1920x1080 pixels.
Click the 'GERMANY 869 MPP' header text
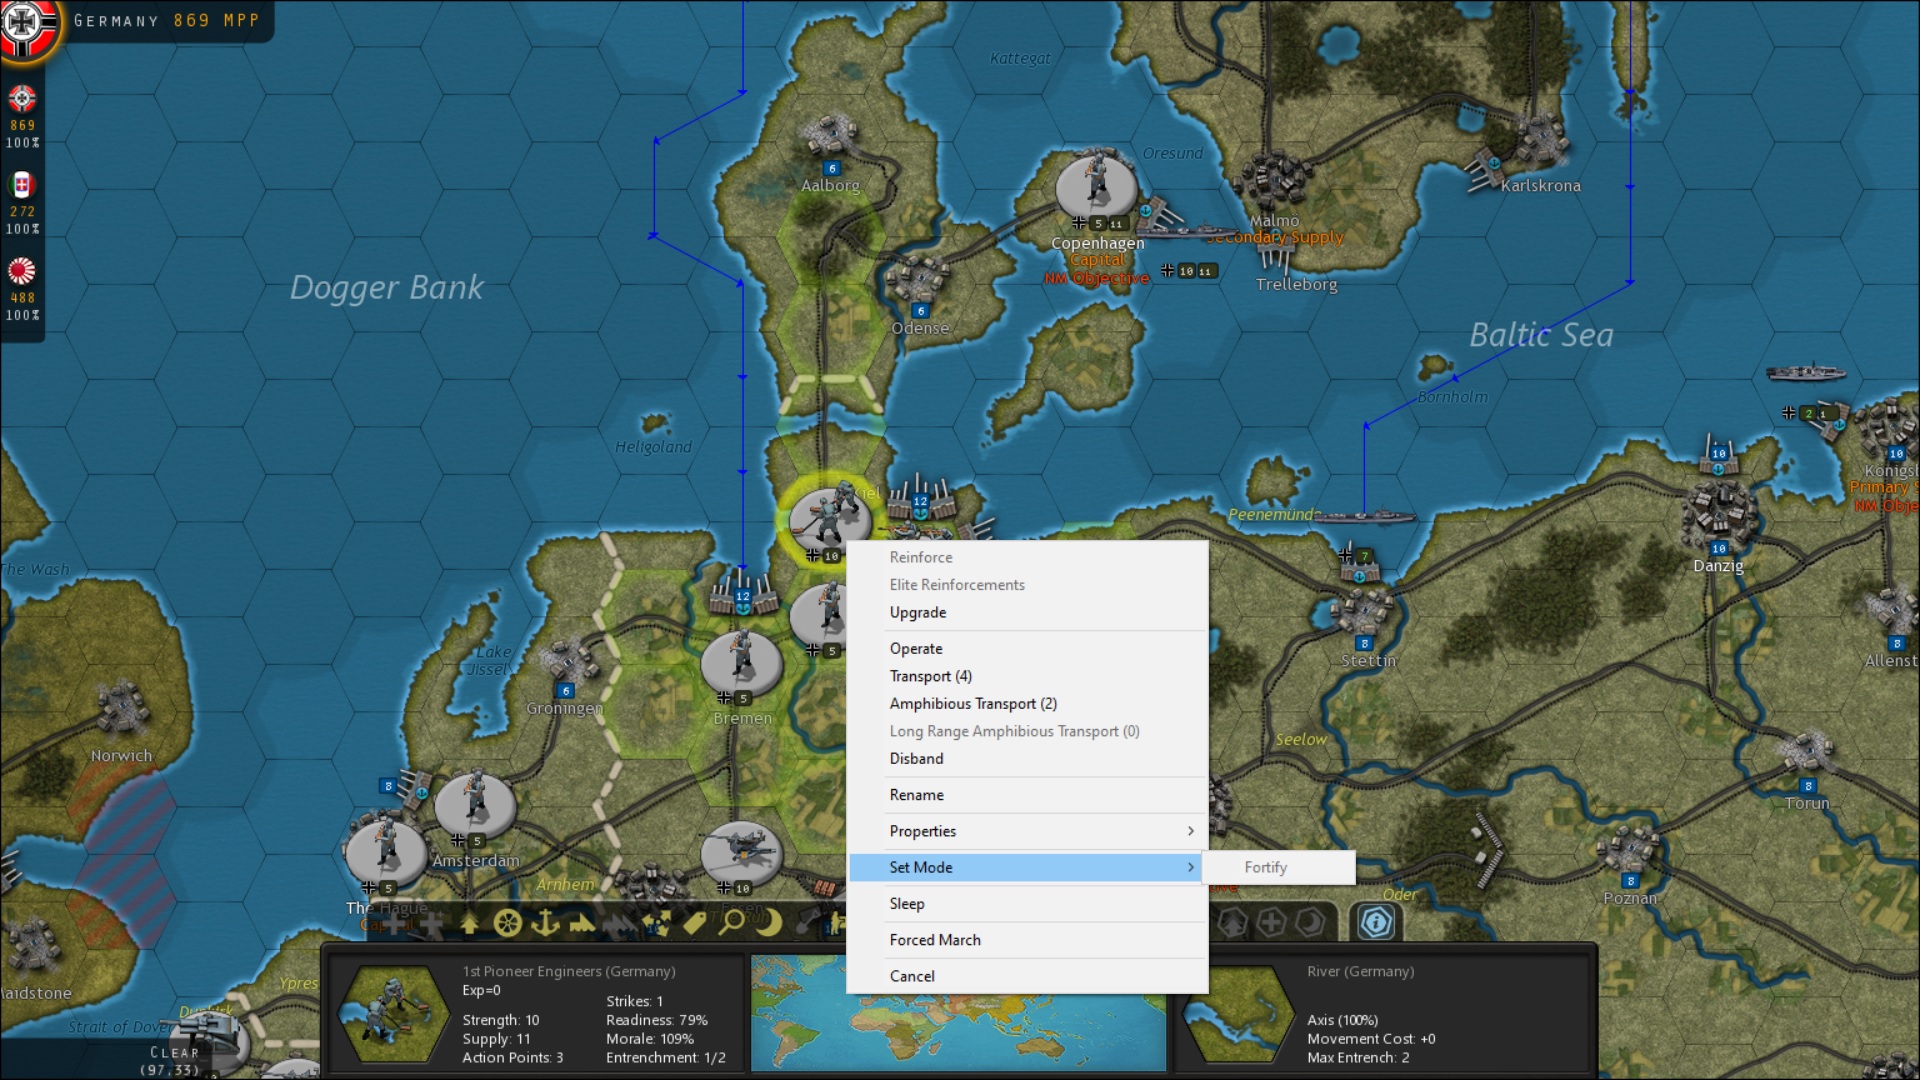pyautogui.click(x=166, y=20)
